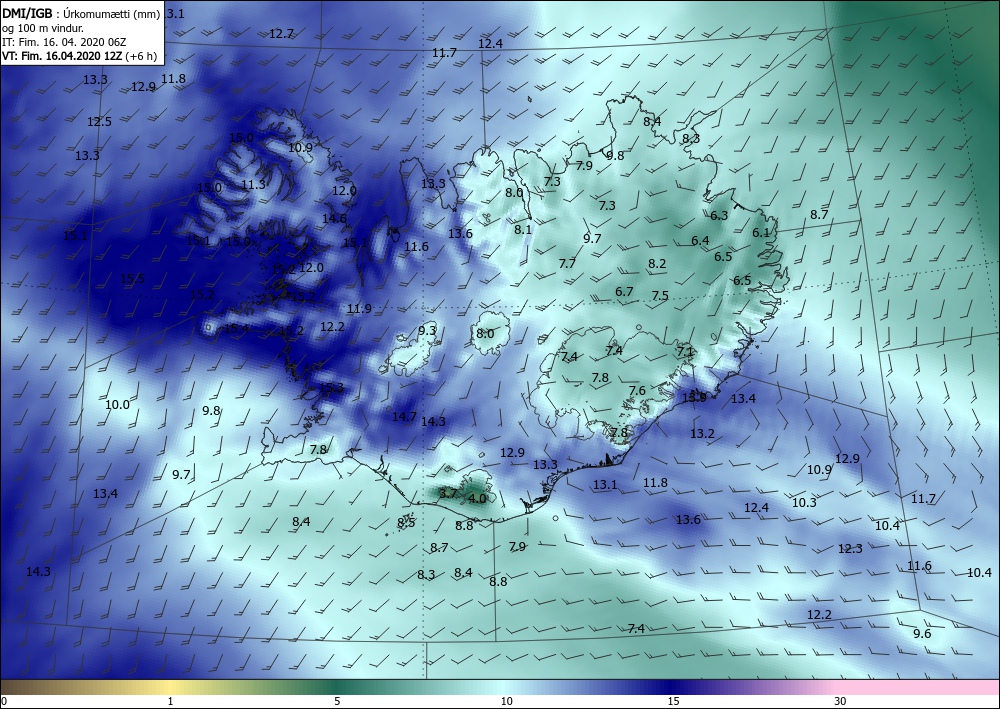This screenshot has width=1000, height=709.
Task: Click the 13.1 value off the south coast
Action: pyautogui.click(x=605, y=485)
